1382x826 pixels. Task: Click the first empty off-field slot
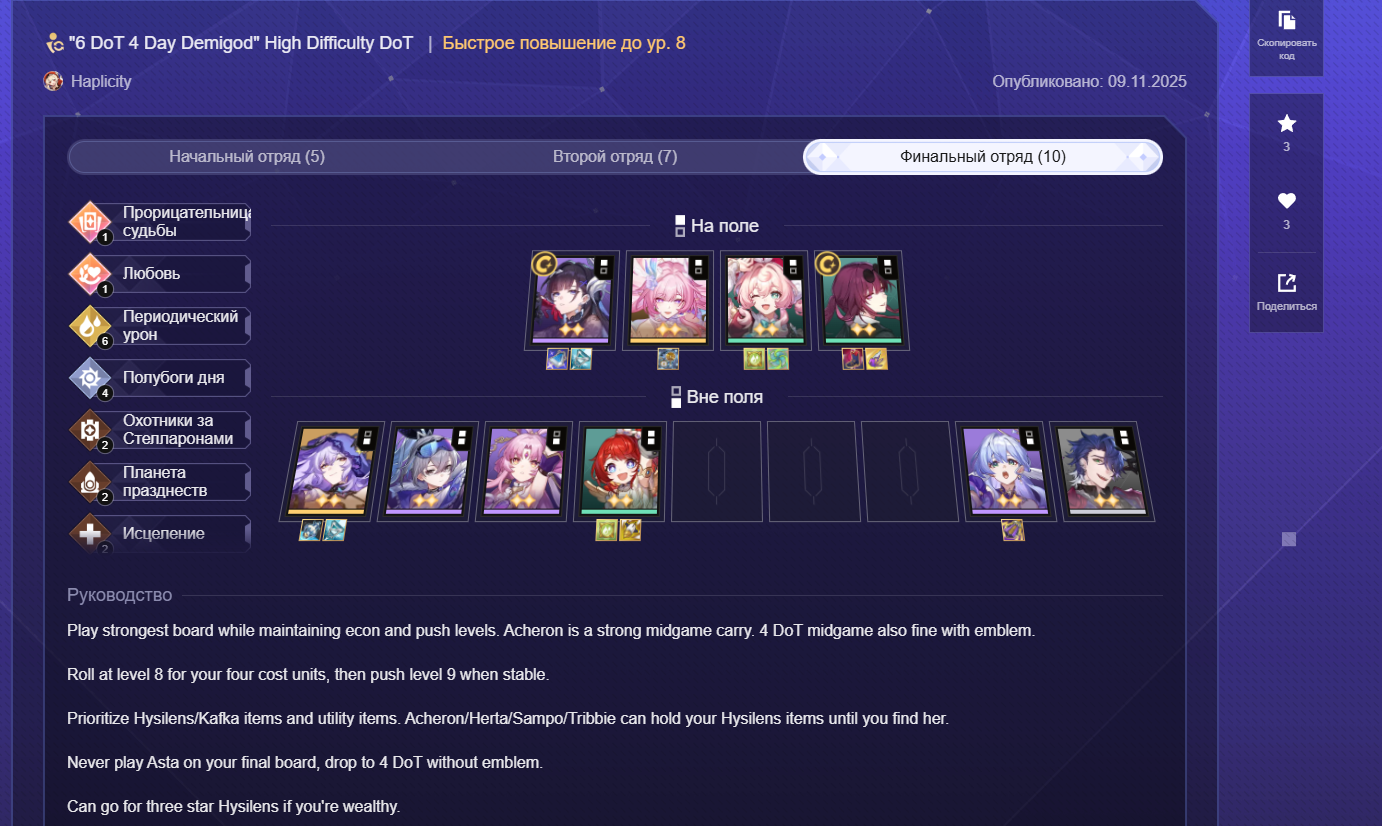click(x=716, y=471)
